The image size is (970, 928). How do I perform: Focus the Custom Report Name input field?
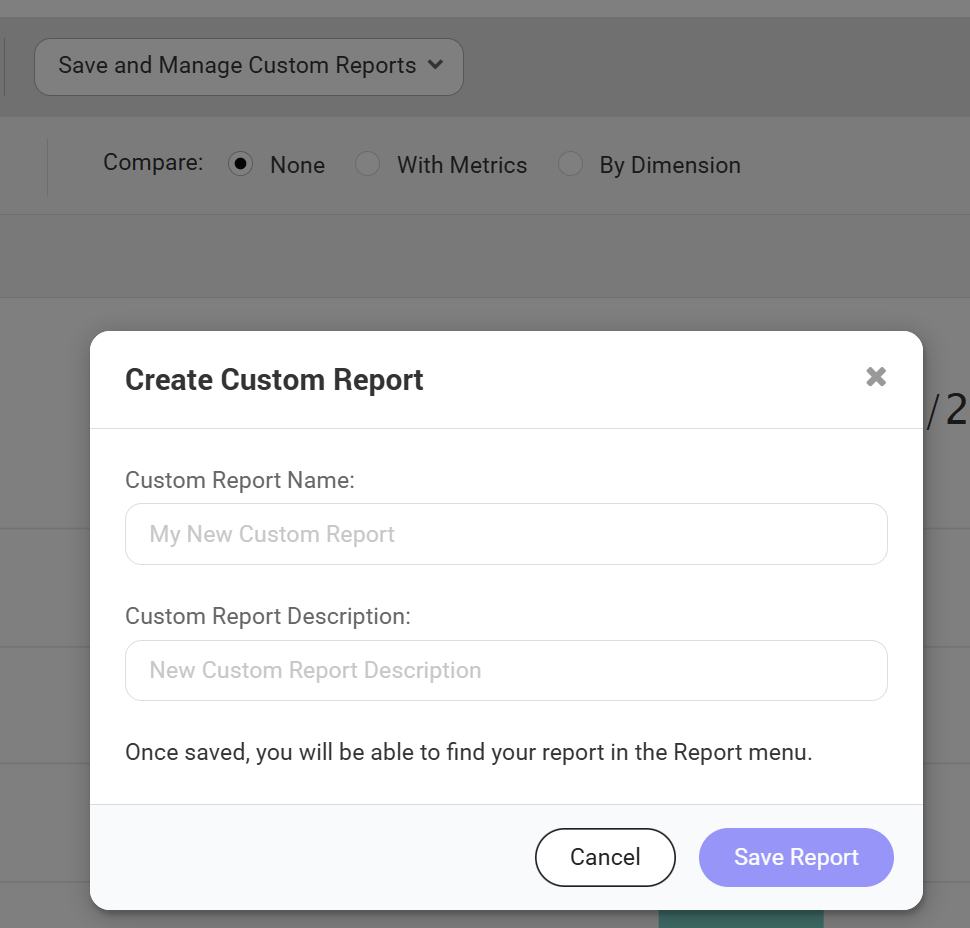coord(506,534)
